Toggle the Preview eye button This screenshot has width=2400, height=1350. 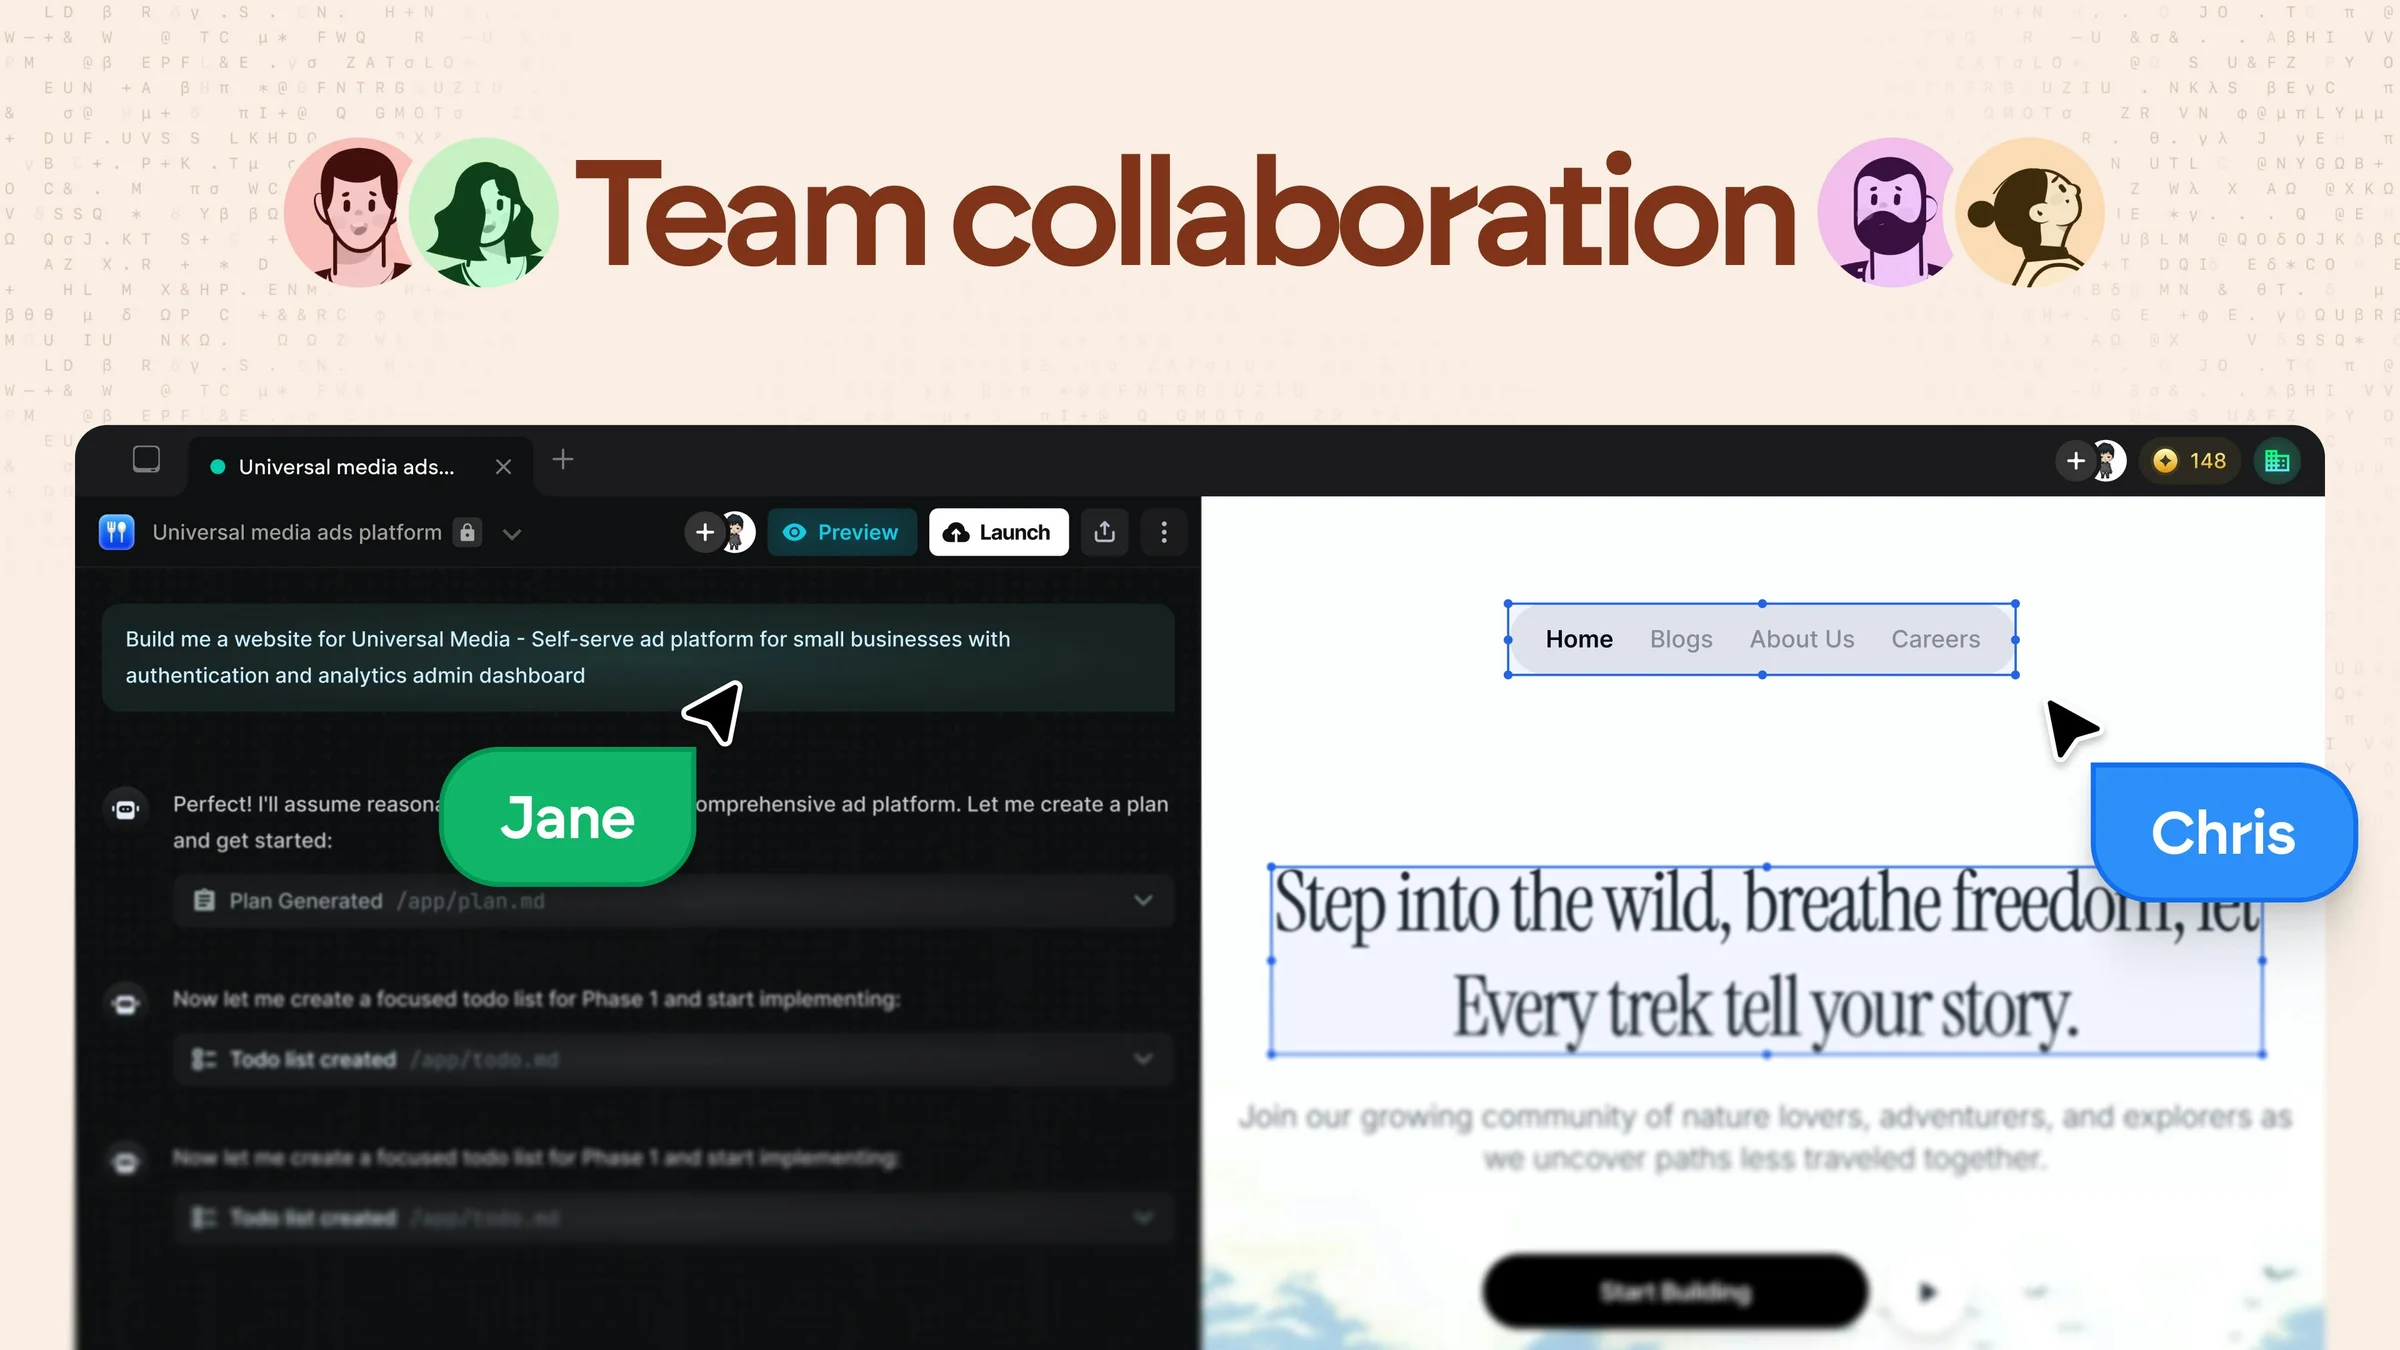(842, 532)
